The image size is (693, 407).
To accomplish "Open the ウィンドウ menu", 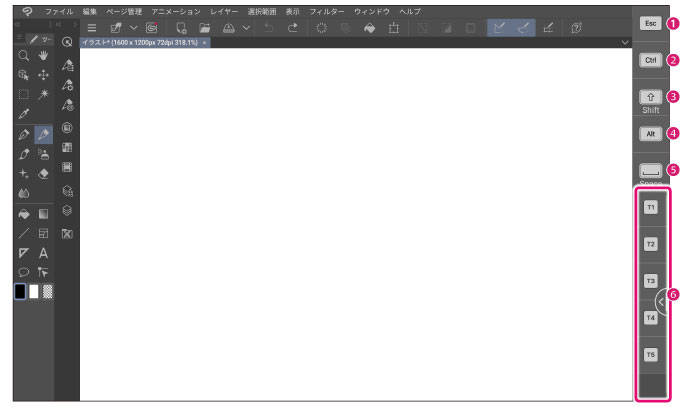I will [372, 11].
